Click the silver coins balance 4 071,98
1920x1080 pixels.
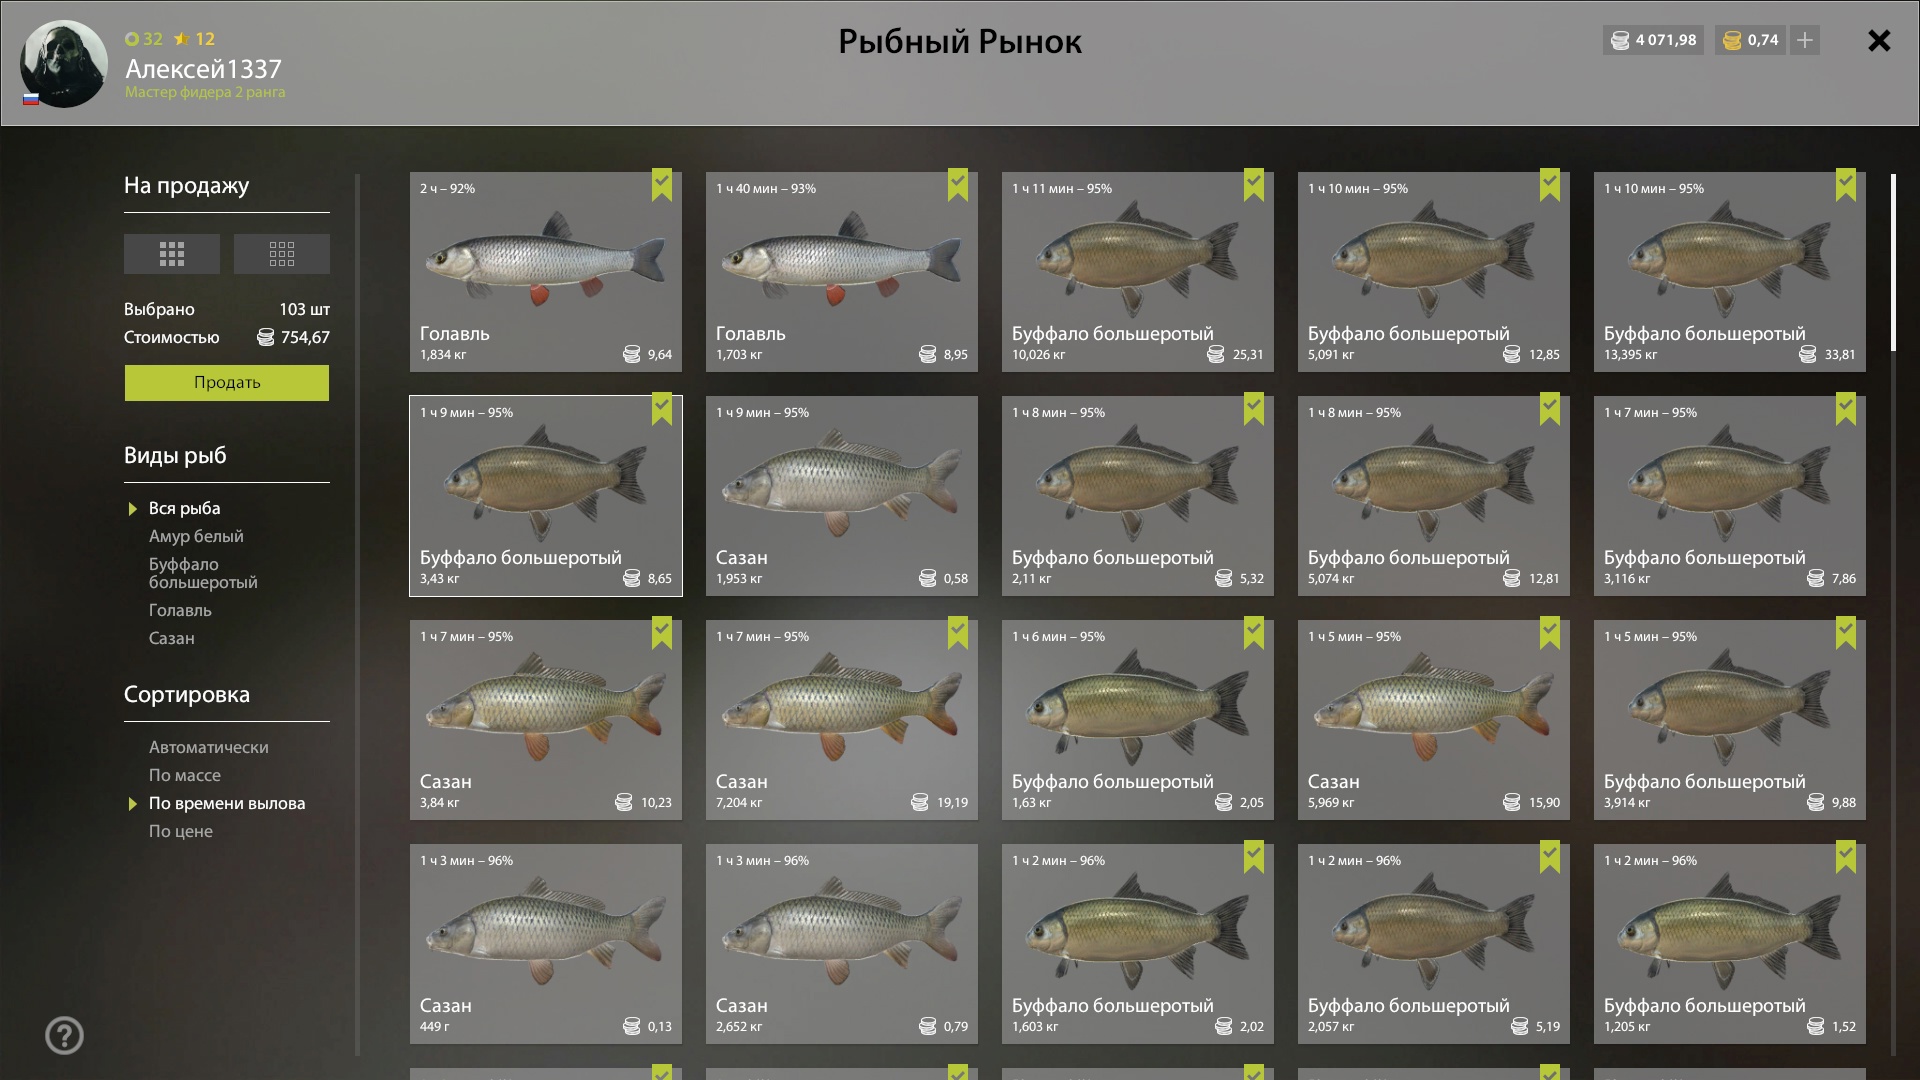point(1654,40)
